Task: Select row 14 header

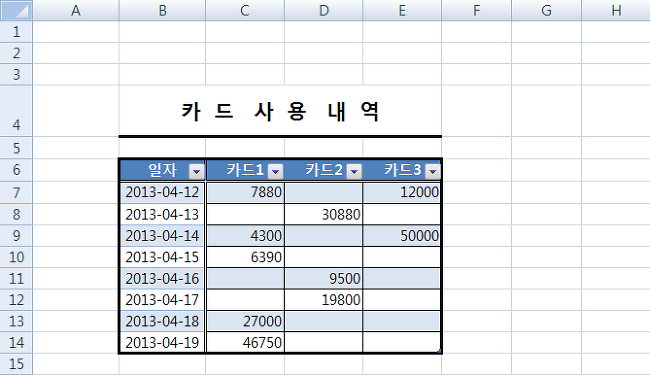Action: [x=16, y=343]
